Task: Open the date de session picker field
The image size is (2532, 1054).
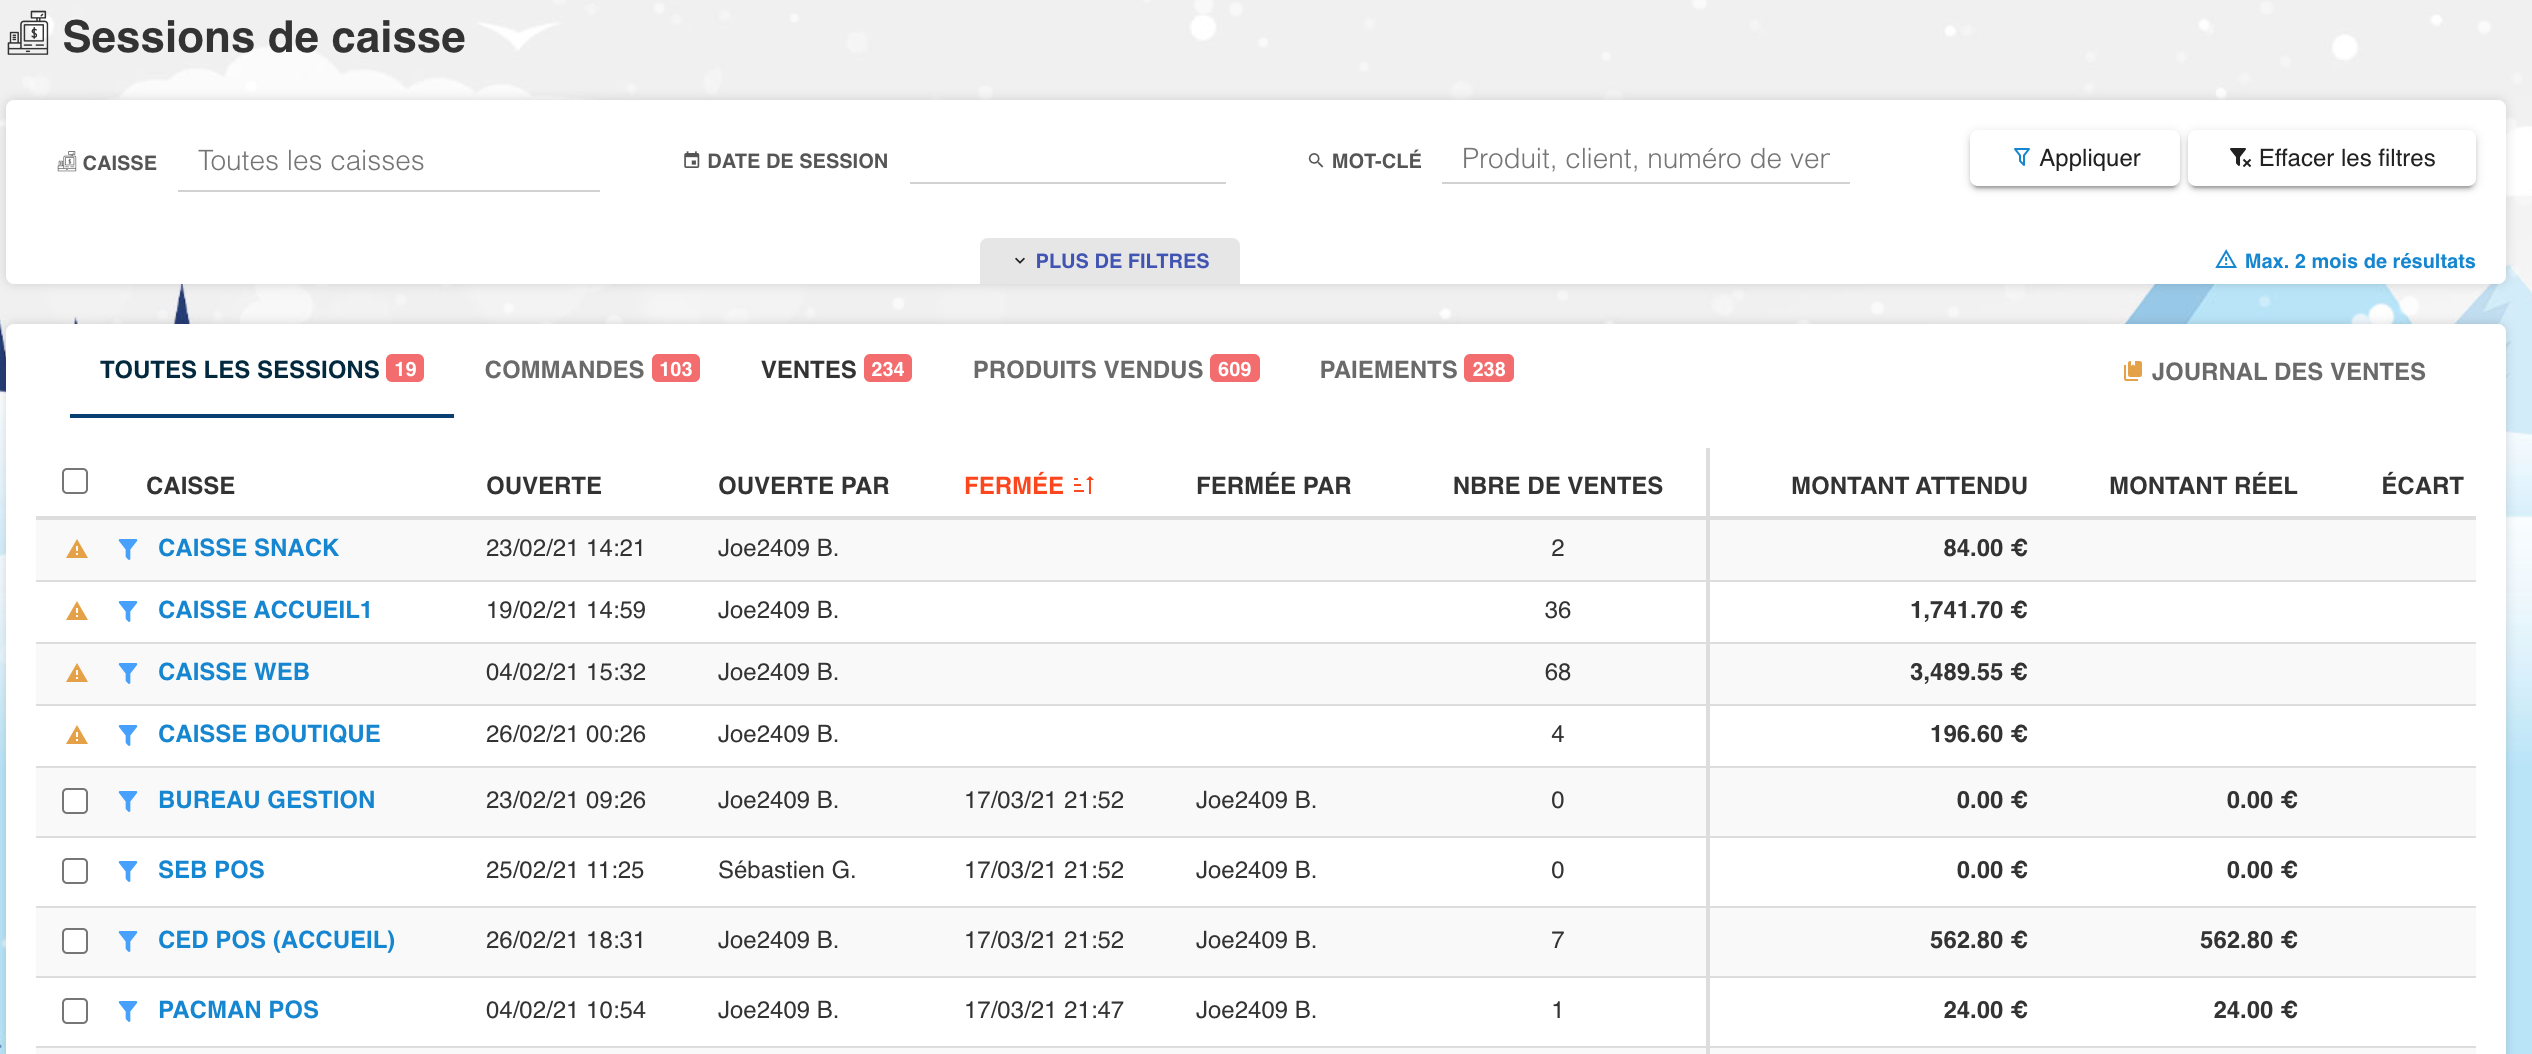Action: click(1067, 161)
